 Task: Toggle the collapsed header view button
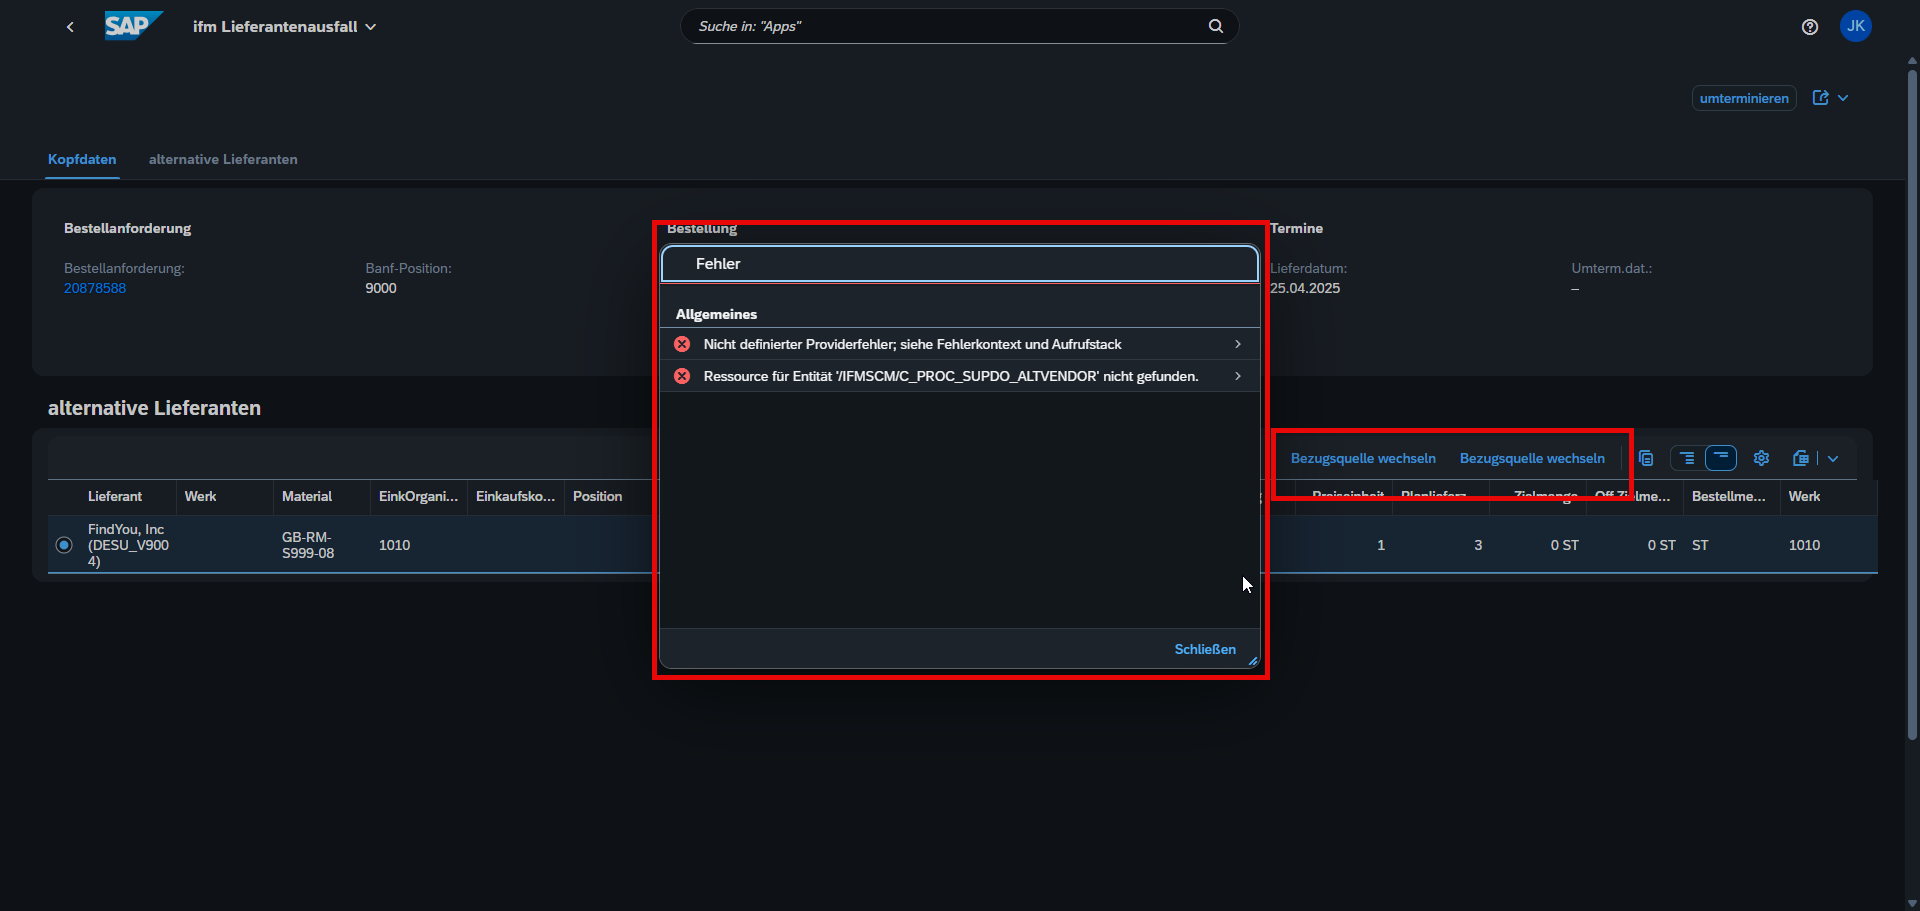(x=1720, y=458)
